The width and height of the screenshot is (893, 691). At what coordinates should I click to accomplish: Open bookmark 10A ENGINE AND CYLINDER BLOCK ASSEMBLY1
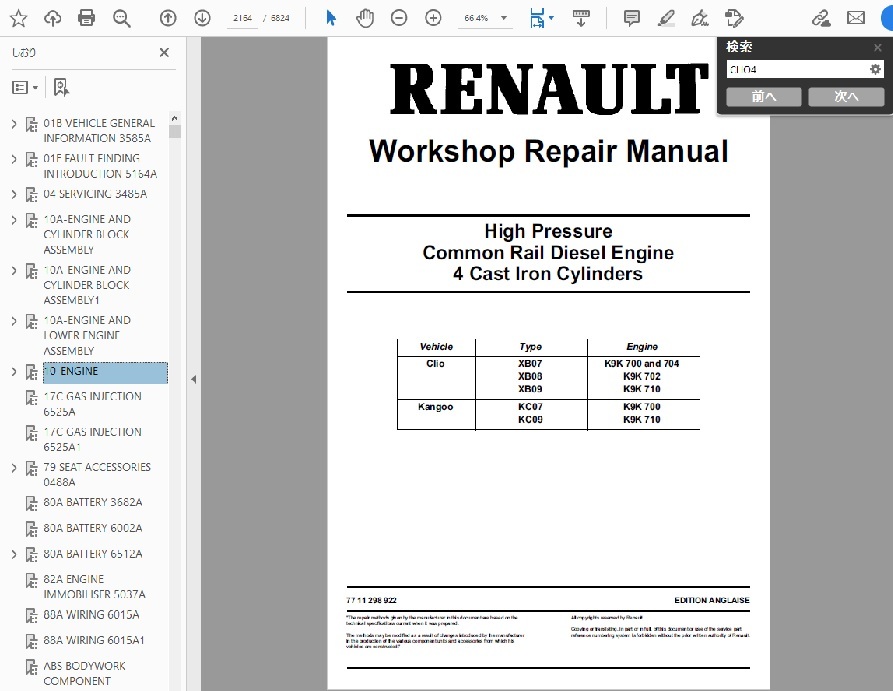87,285
